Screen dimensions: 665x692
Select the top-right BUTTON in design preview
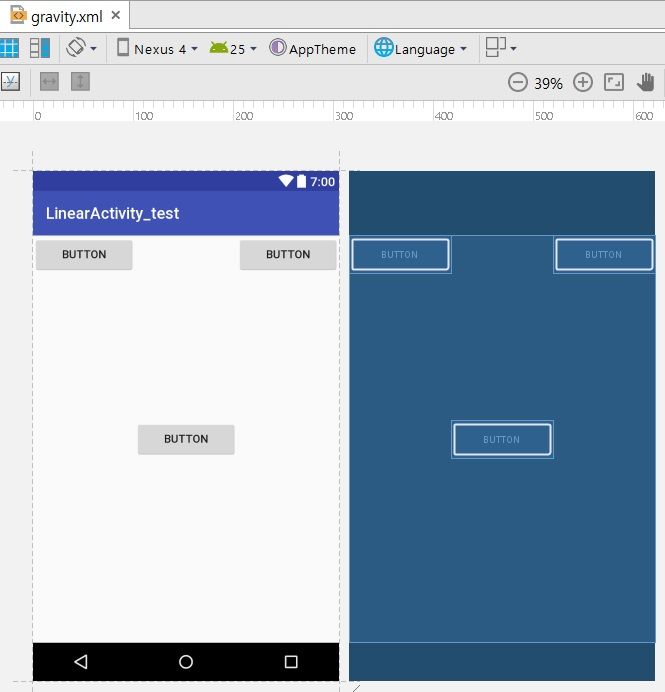pyautogui.click(x=288, y=255)
